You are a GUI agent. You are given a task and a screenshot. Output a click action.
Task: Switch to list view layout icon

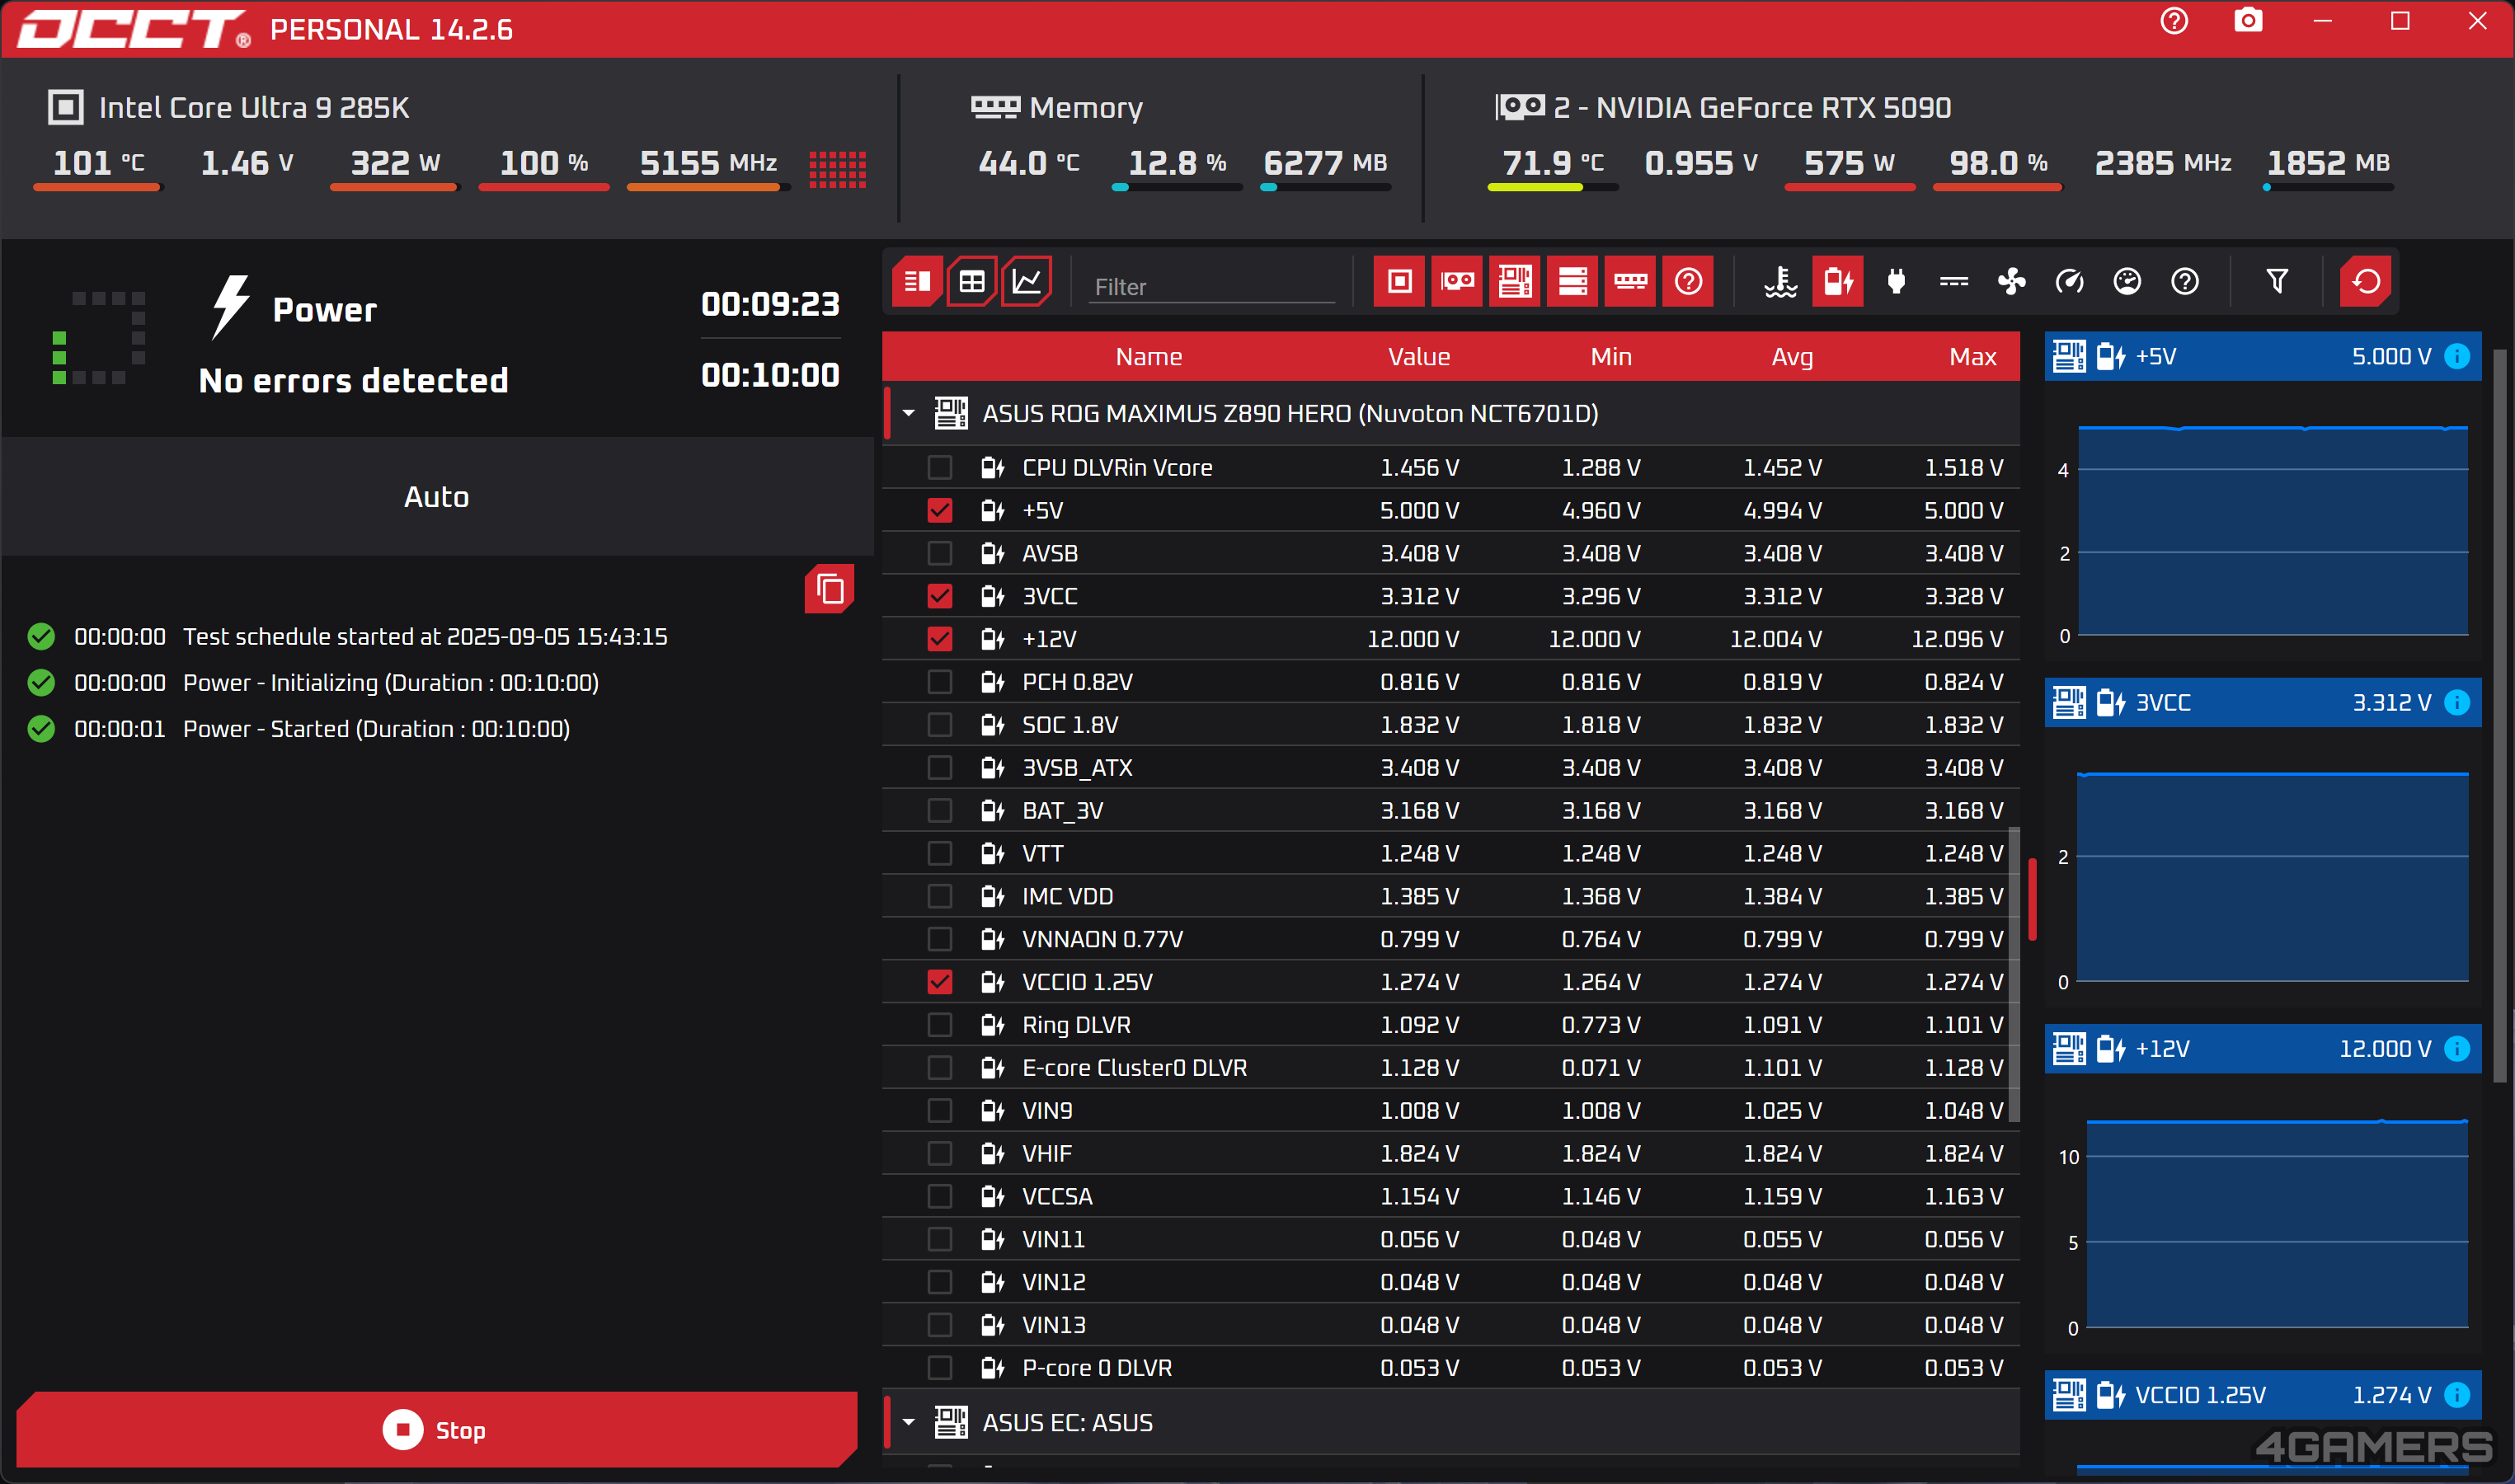(x=917, y=281)
